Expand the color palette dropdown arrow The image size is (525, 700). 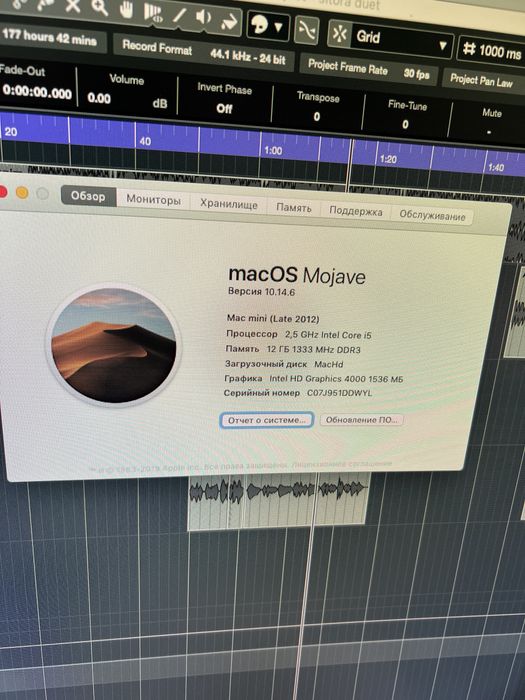pos(279,28)
